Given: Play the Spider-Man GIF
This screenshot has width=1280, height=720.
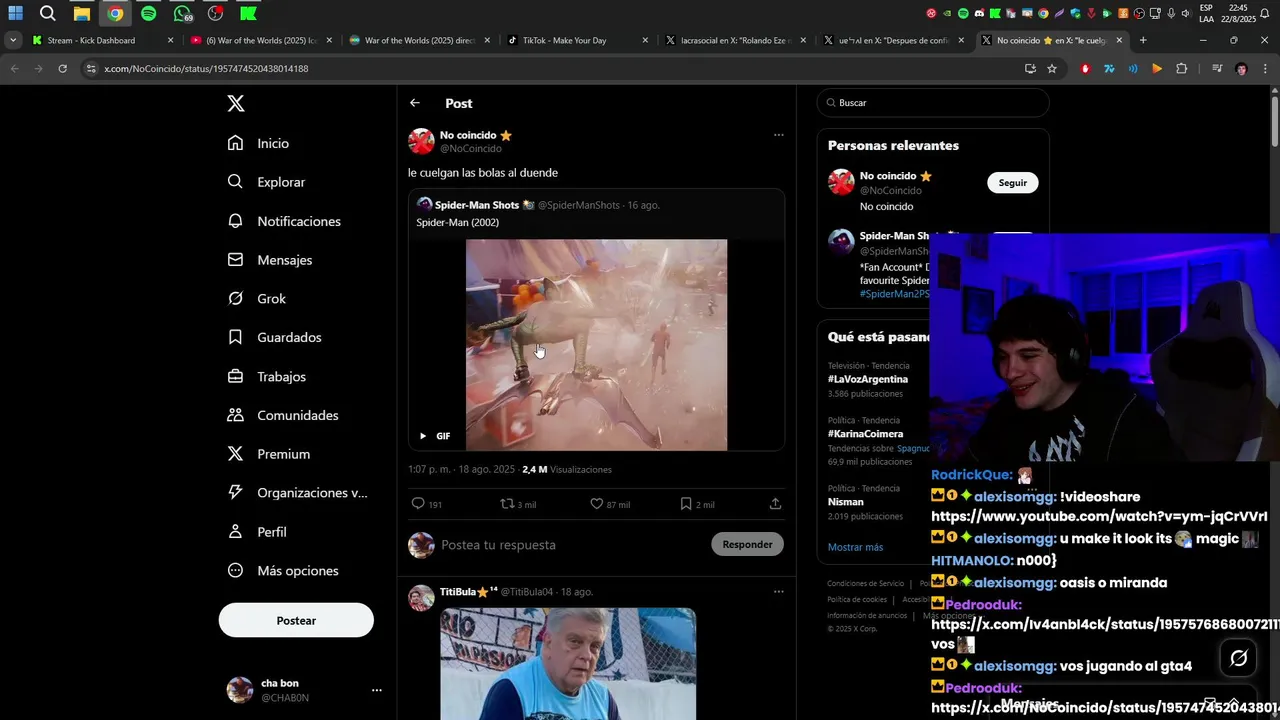Looking at the screenshot, I should 423,436.
